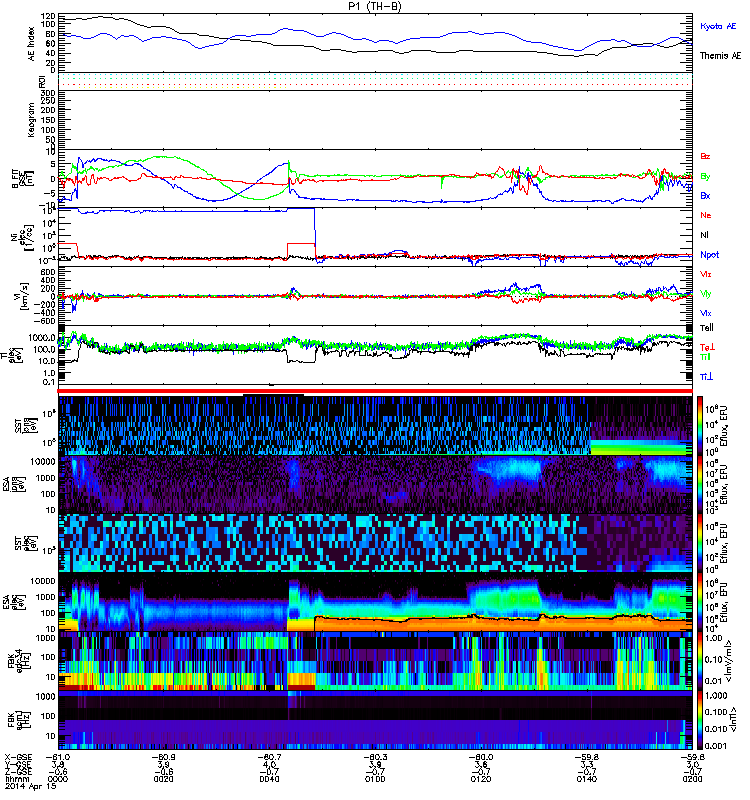Click the 0000 time tick label
750x800 pixels.
tap(56, 779)
